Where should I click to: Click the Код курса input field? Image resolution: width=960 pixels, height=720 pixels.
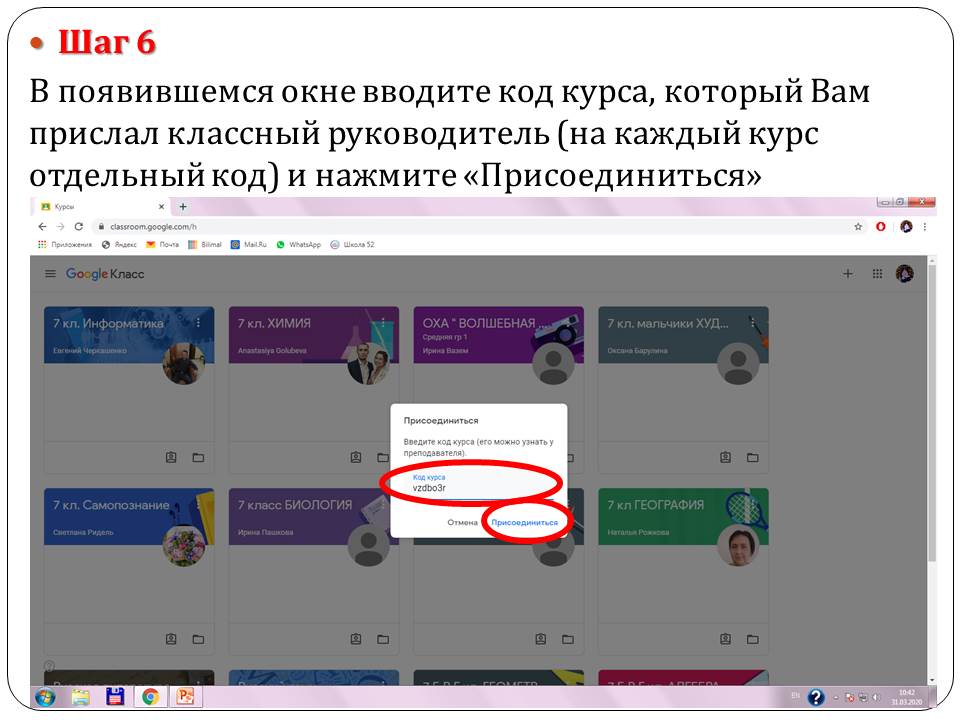click(470, 487)
